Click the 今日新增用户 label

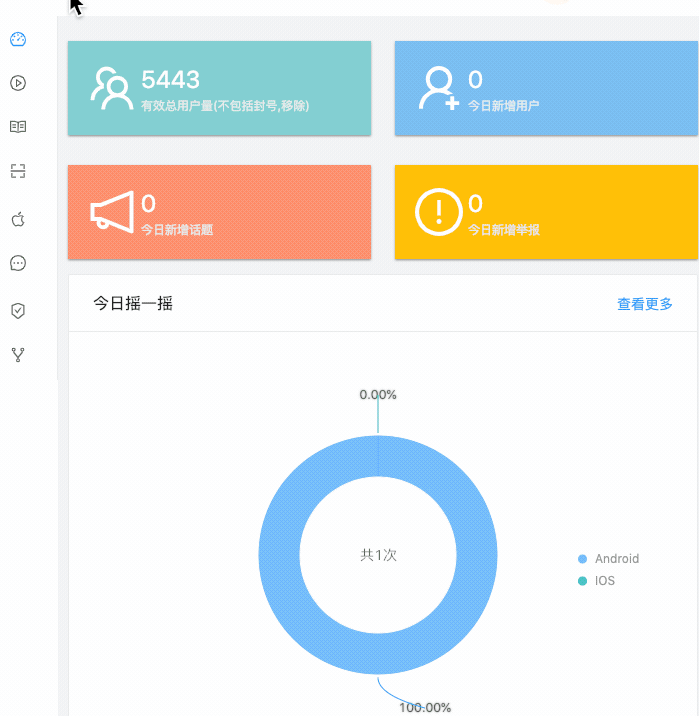pyautogui.click(x=504, y=106)
